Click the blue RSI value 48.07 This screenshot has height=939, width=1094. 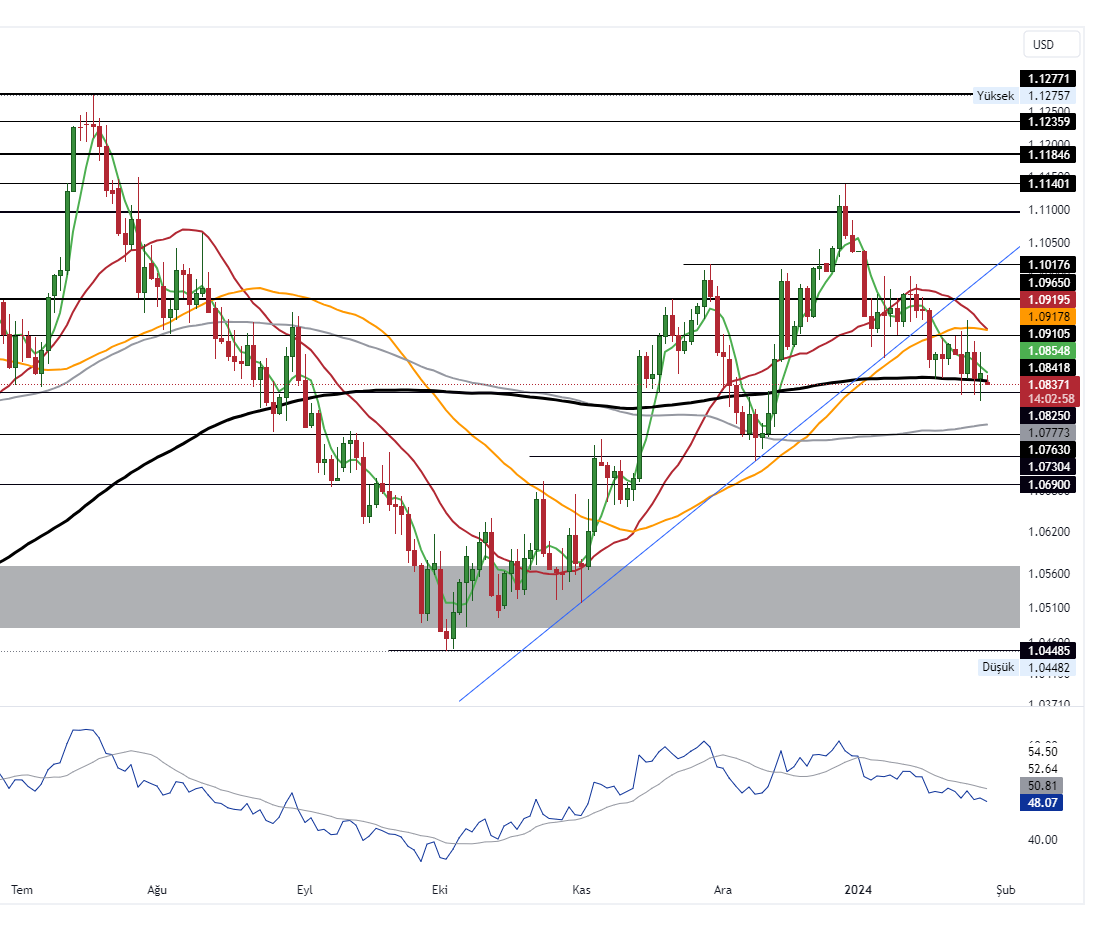coord(1043,803)
